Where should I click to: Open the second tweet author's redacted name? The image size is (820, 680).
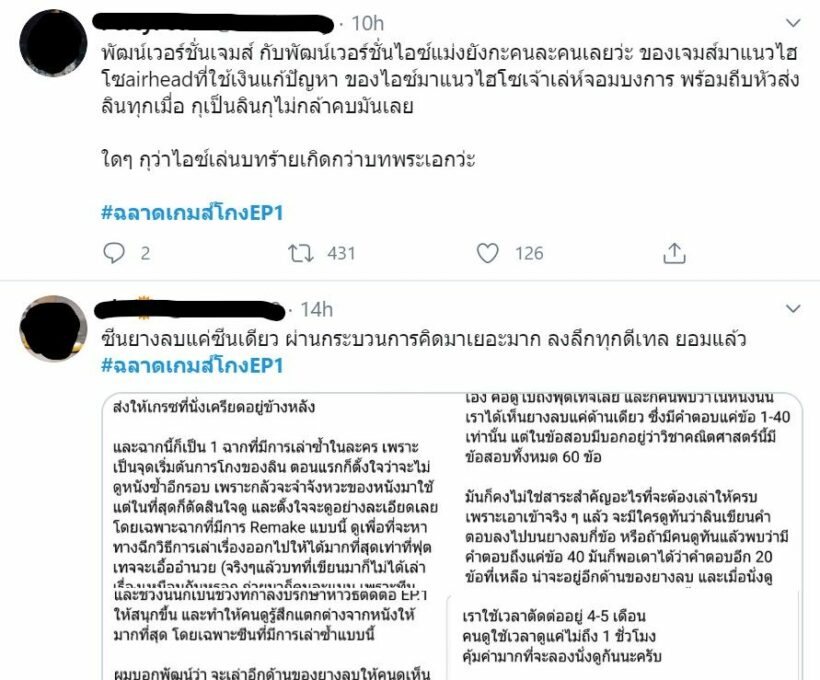click(x=190, y=309)
